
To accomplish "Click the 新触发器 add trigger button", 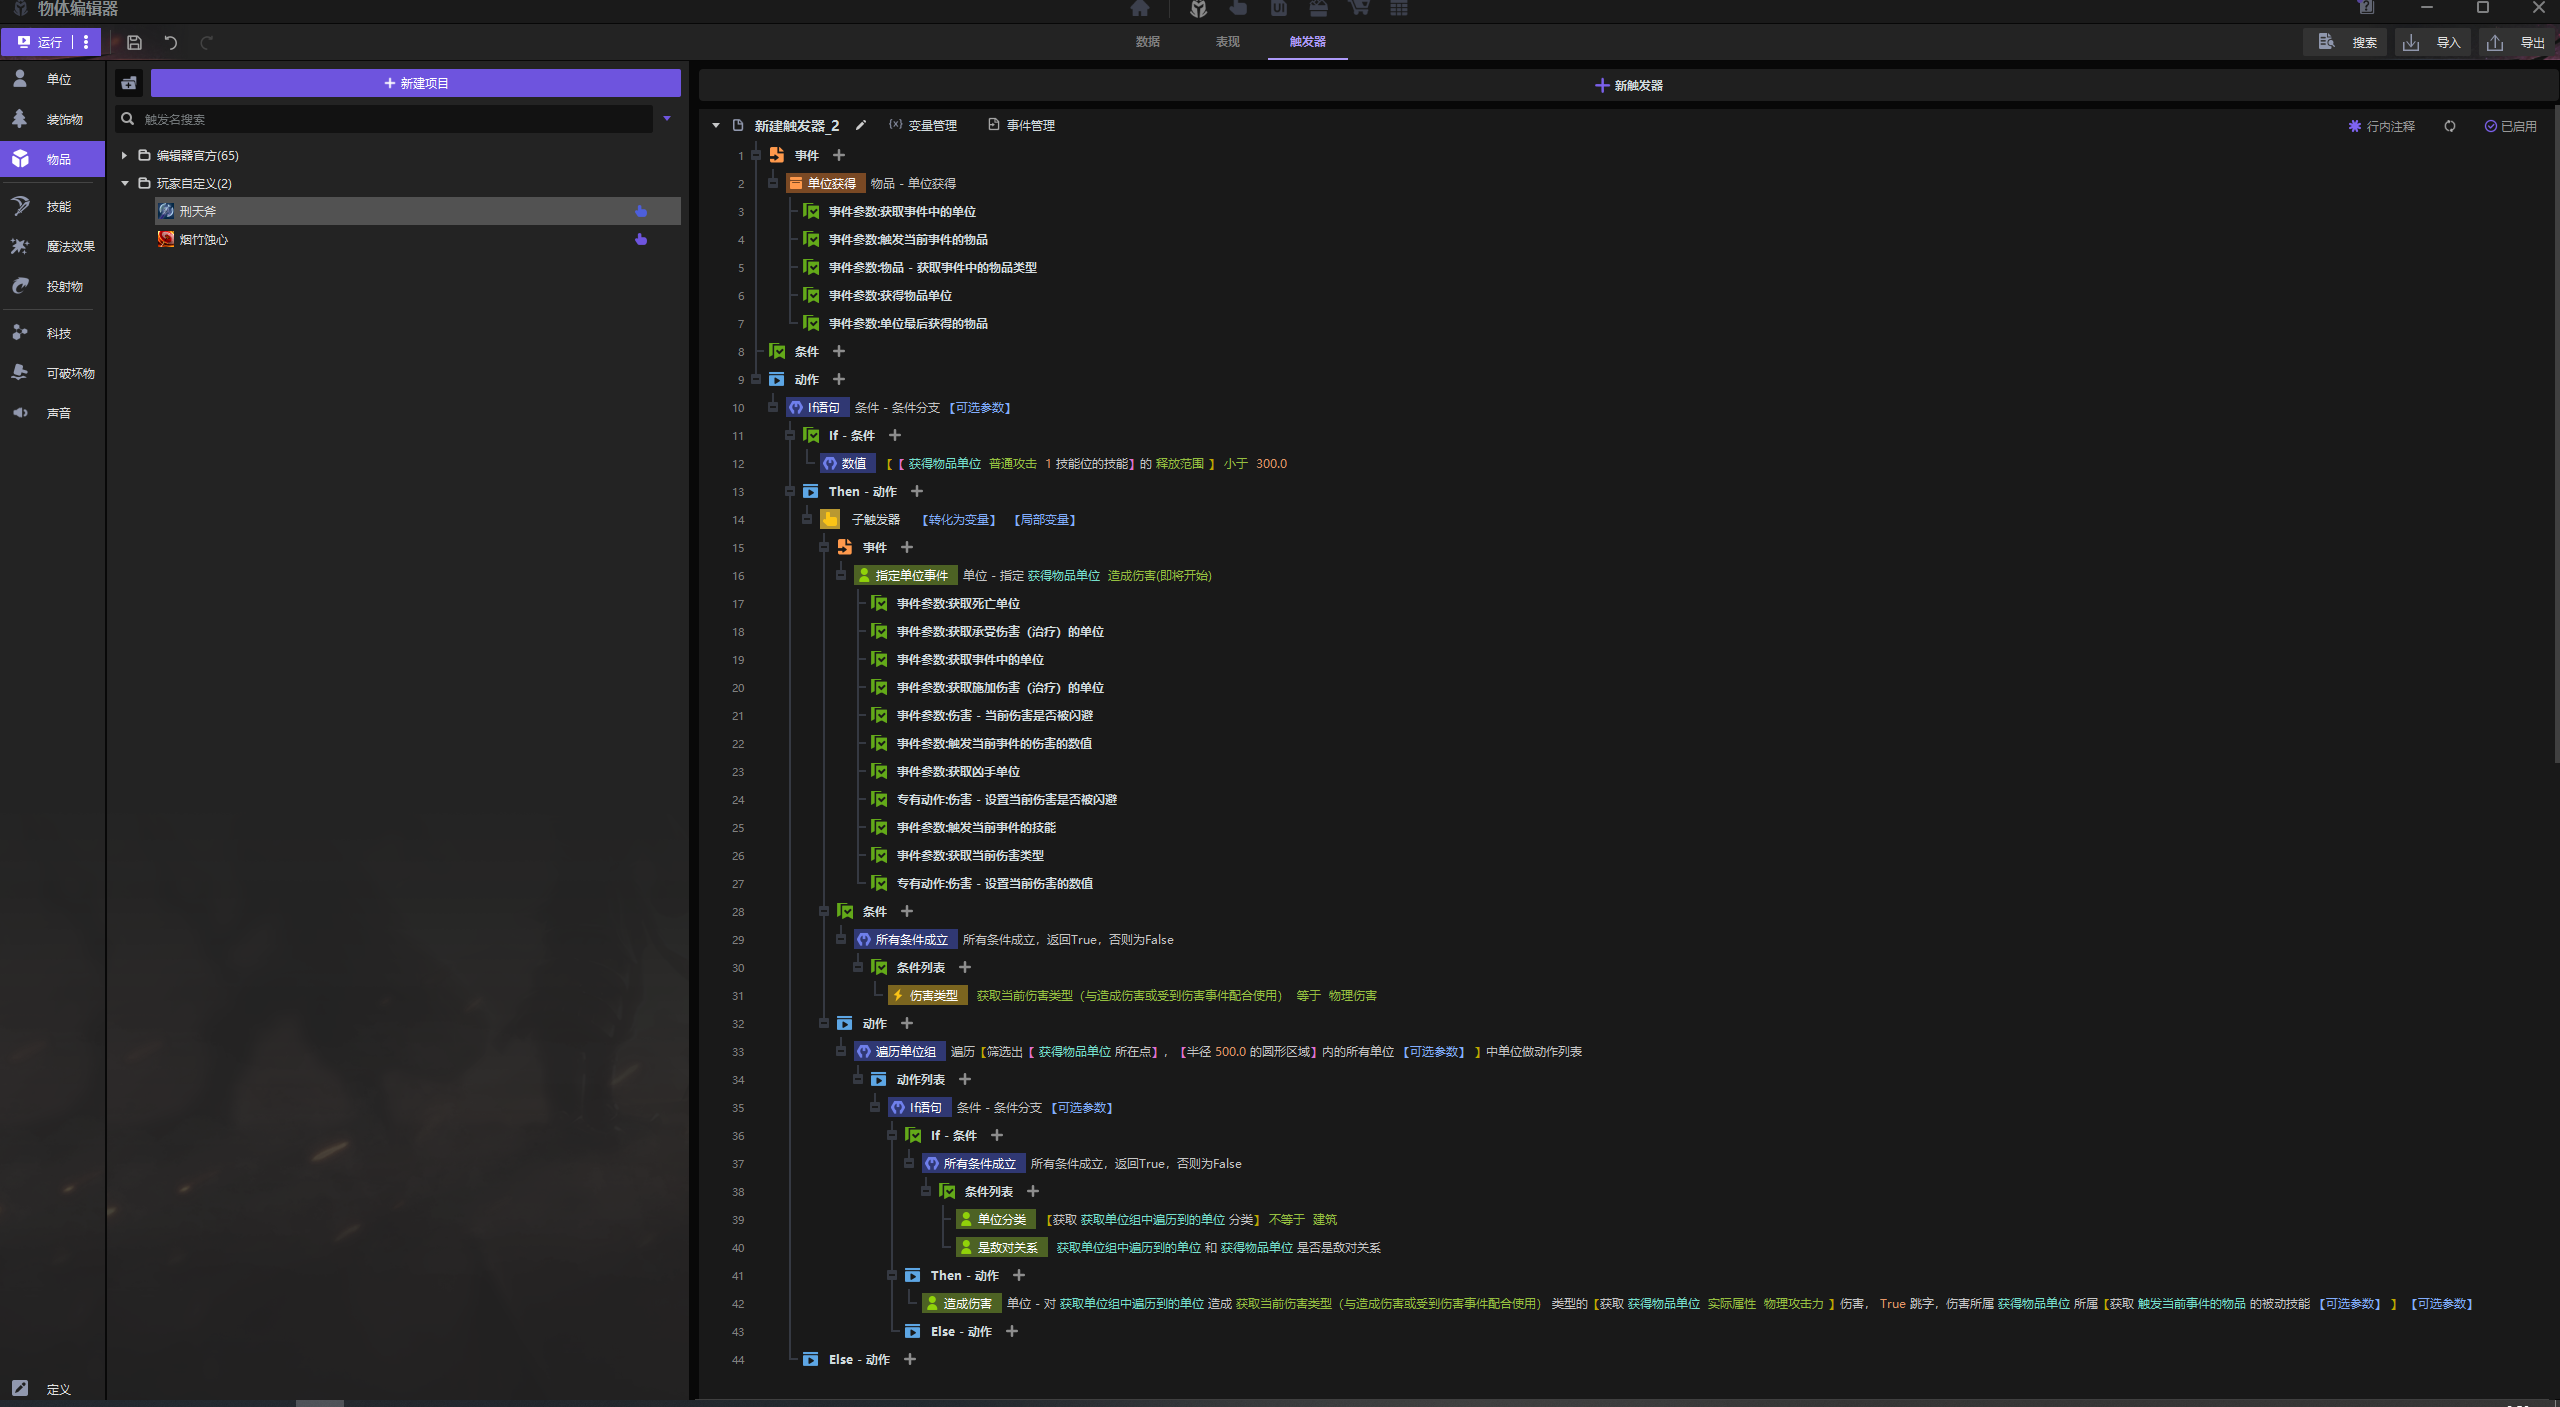I will pos(1629,86).
